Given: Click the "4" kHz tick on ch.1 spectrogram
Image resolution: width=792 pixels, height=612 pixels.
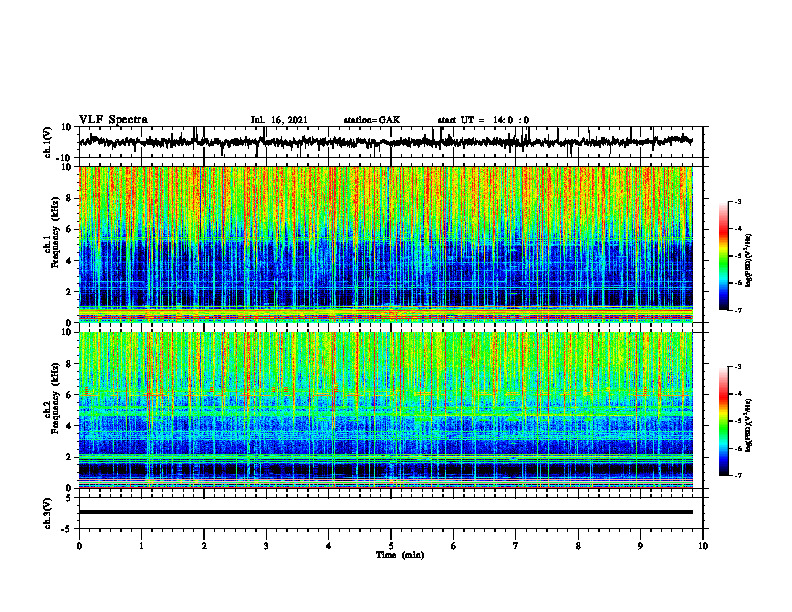Looking at the screenshot, I should tap(70, 261).
